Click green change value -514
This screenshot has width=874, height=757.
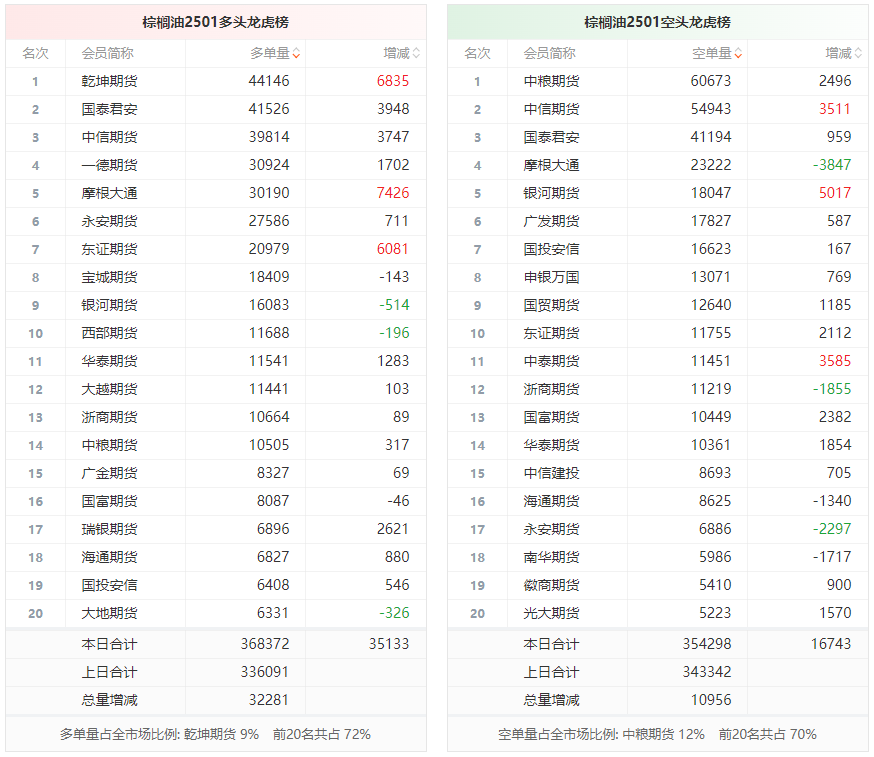pyautogui.click(x=394, y=305)
